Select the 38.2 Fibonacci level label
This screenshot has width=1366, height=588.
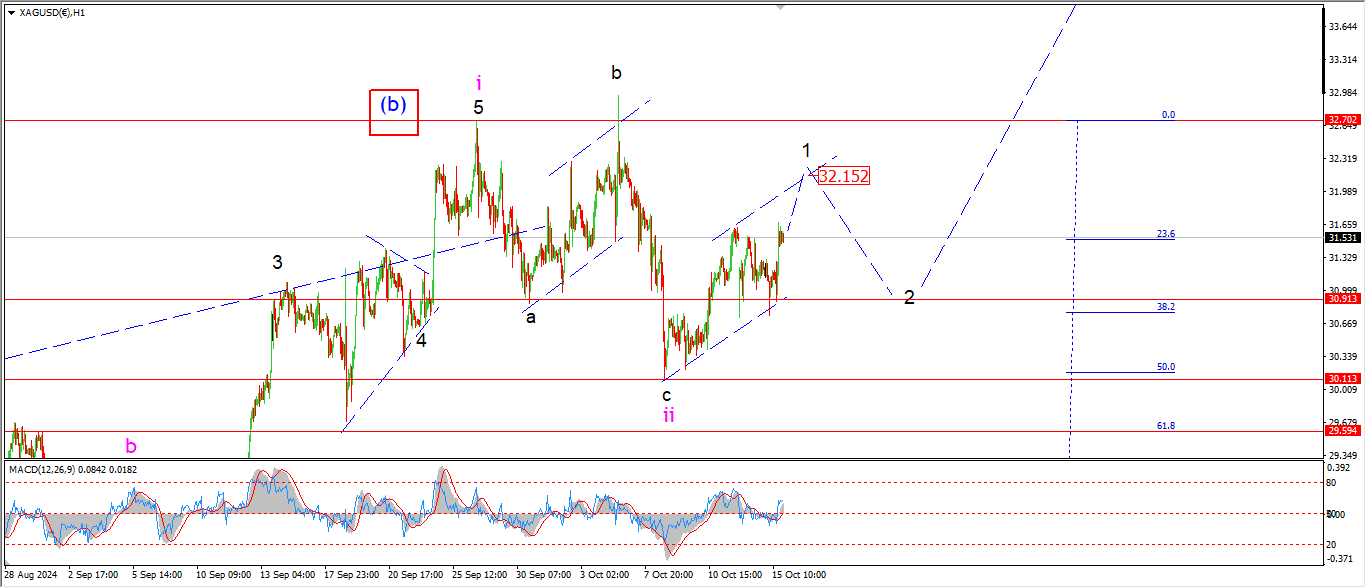pos(1166,307)
